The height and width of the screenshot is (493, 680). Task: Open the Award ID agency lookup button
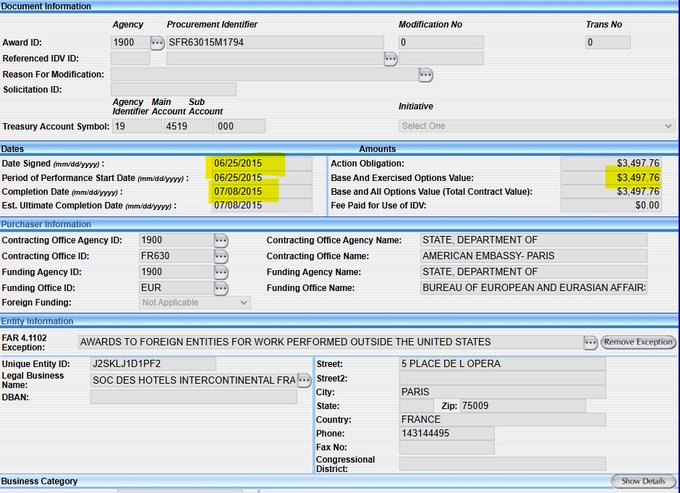point(157,43)
